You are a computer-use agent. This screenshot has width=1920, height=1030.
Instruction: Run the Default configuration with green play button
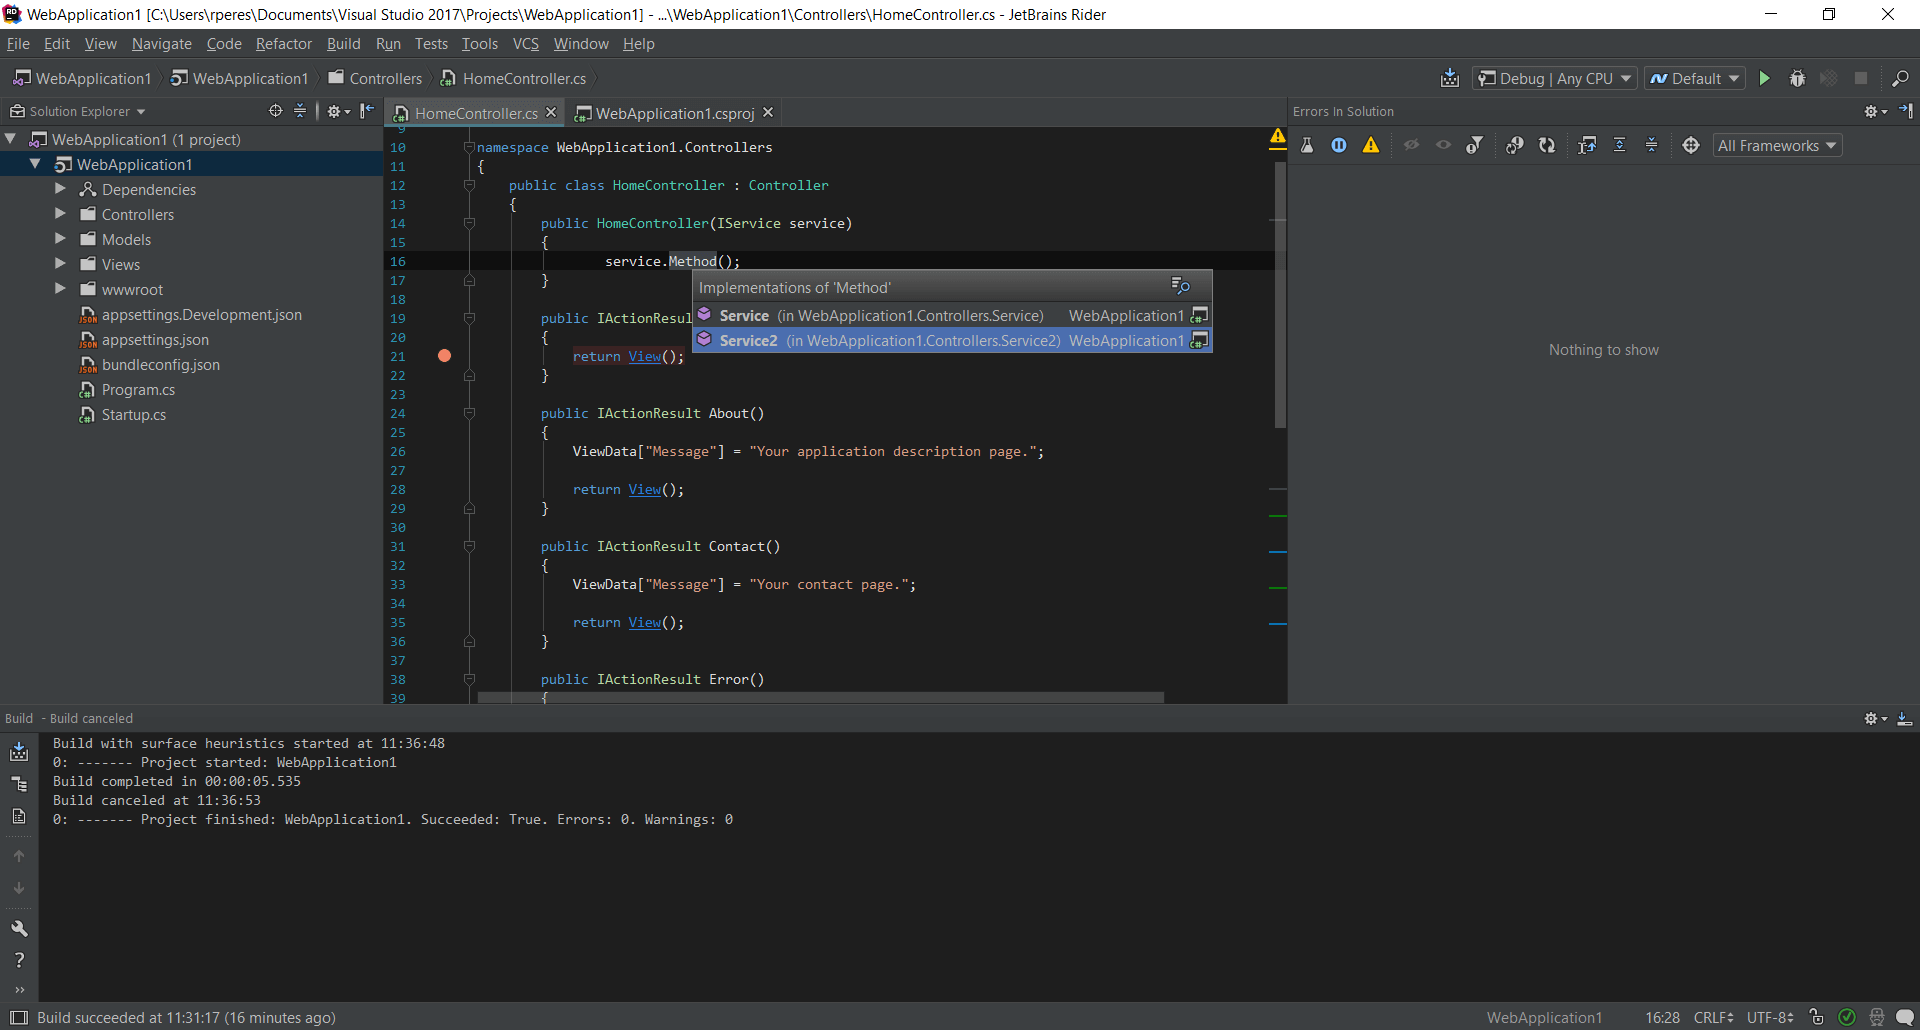(1765, 78)
